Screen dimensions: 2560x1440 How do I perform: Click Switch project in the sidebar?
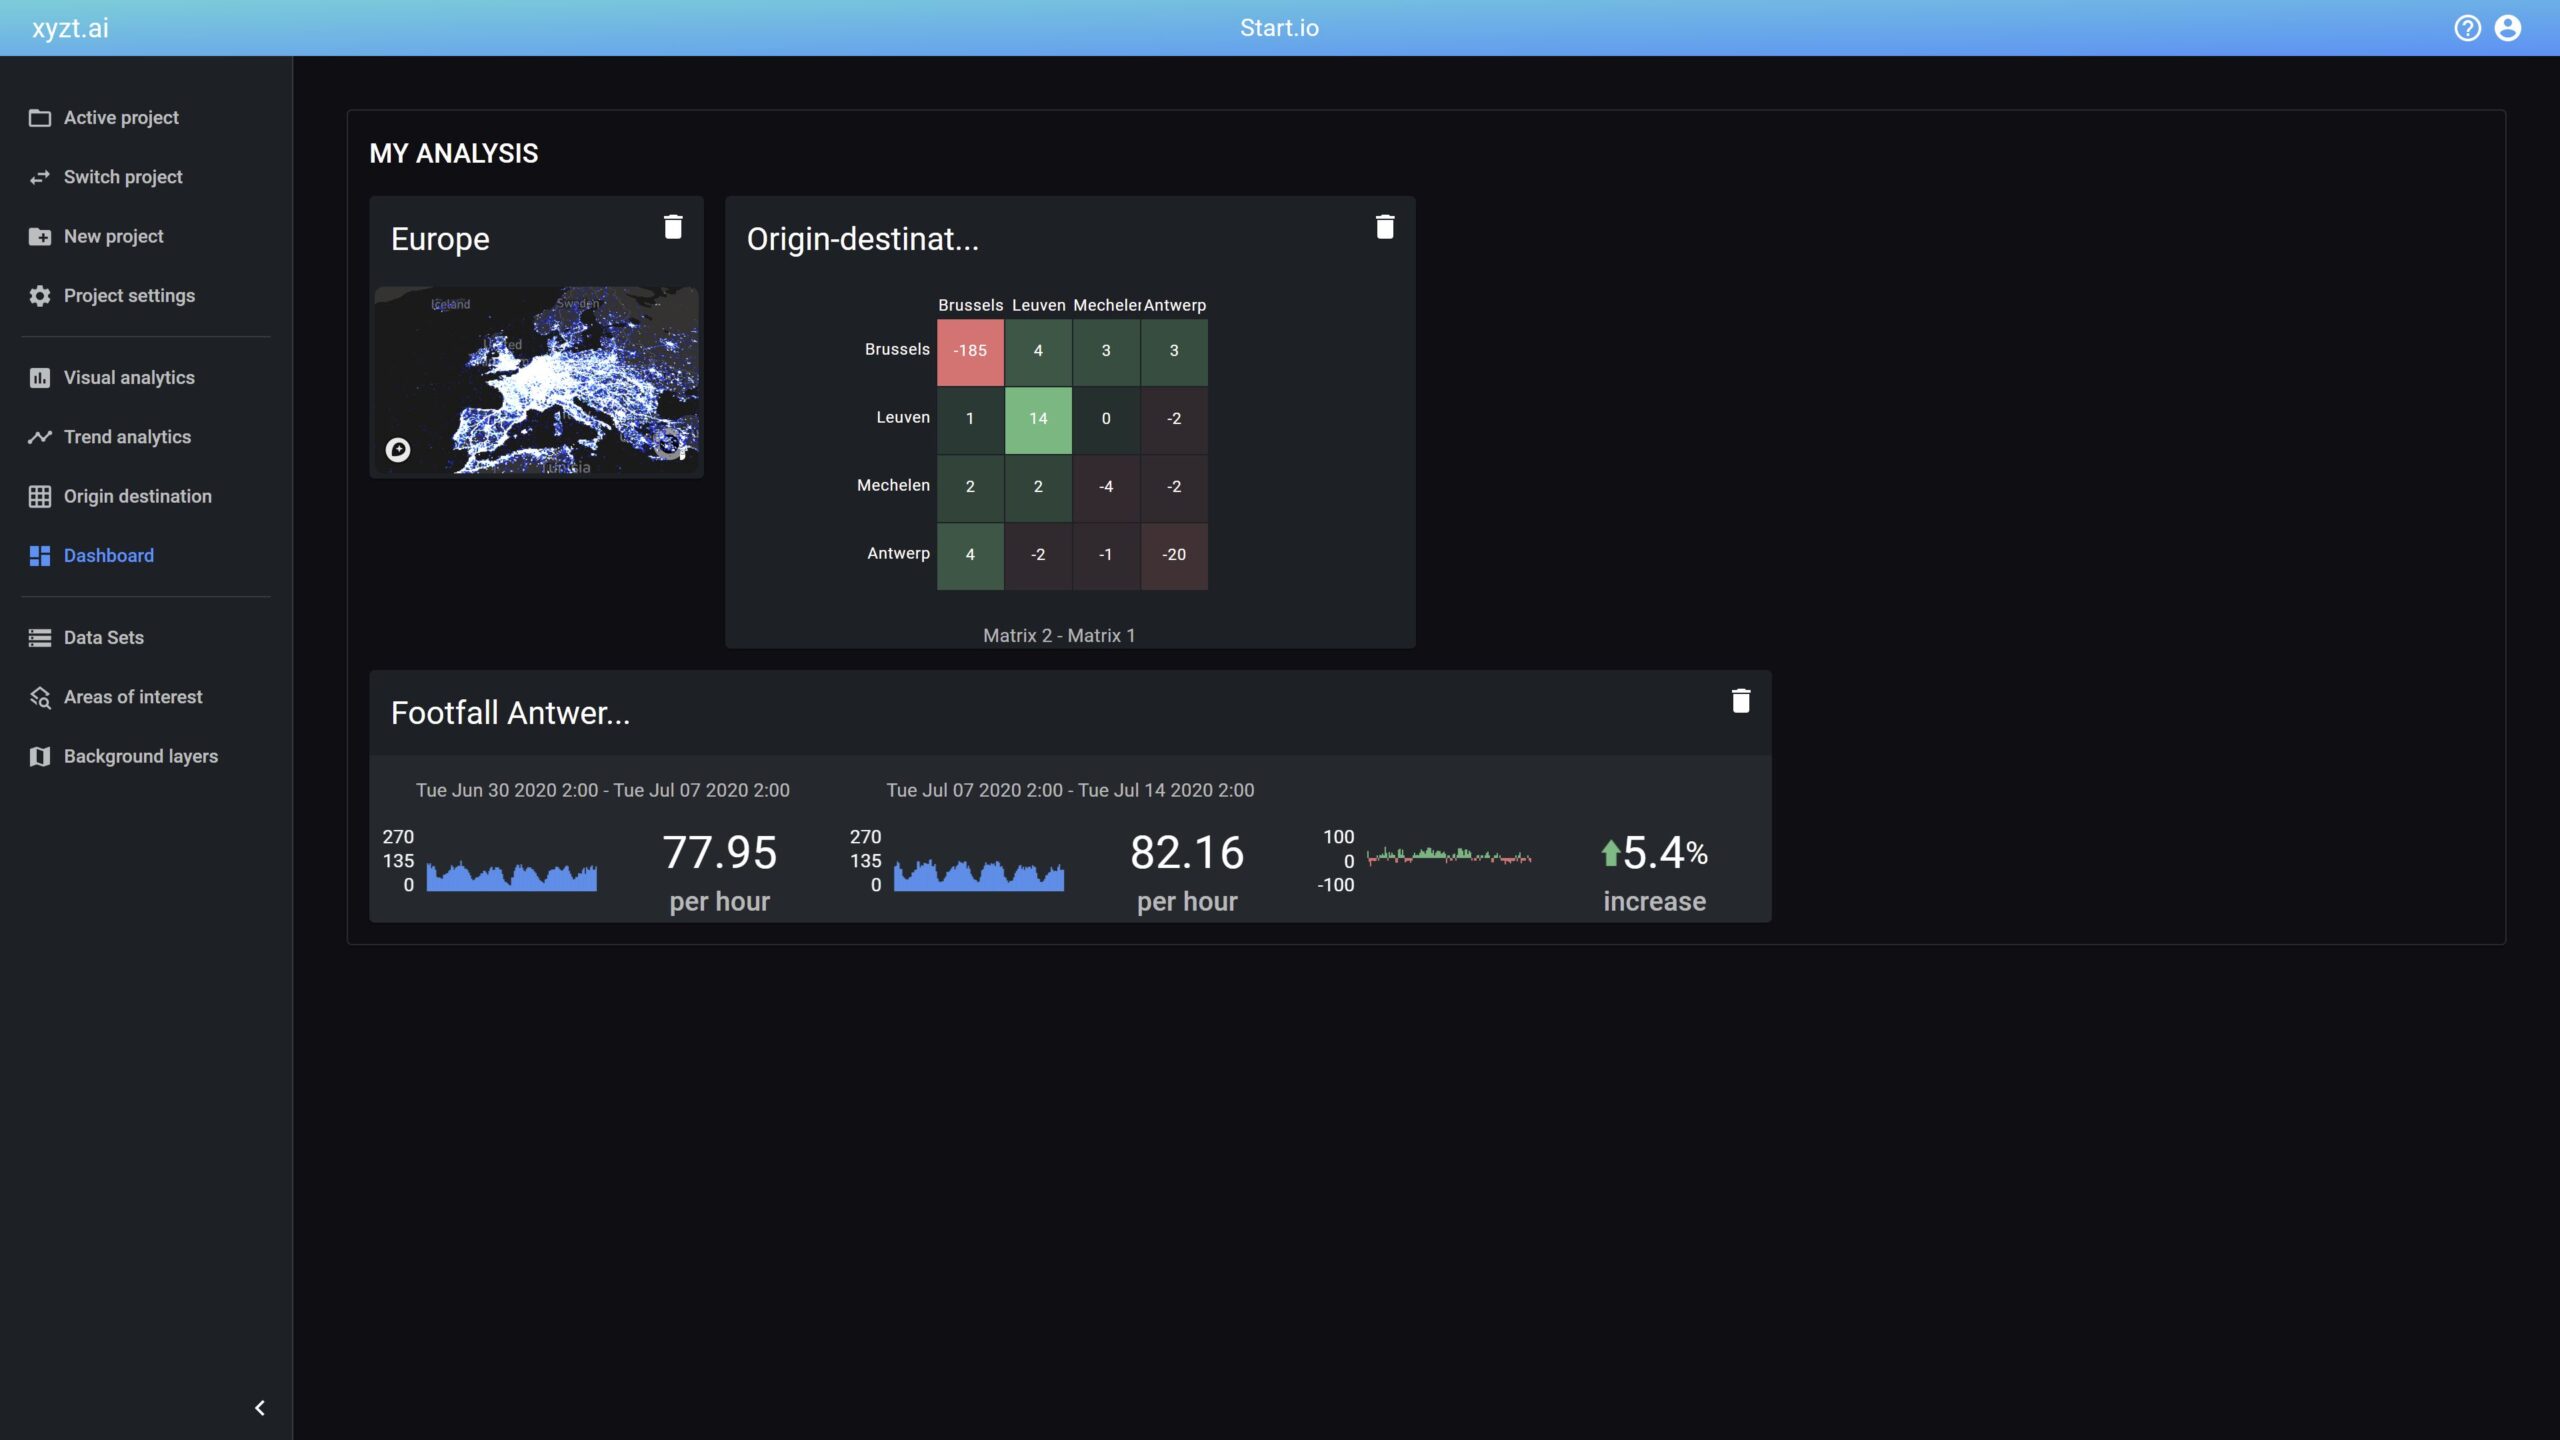(123, 177)
